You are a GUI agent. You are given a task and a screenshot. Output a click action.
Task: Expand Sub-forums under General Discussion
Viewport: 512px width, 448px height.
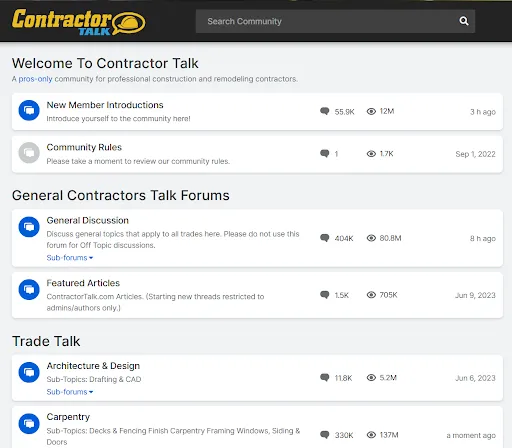click(70, 258)
